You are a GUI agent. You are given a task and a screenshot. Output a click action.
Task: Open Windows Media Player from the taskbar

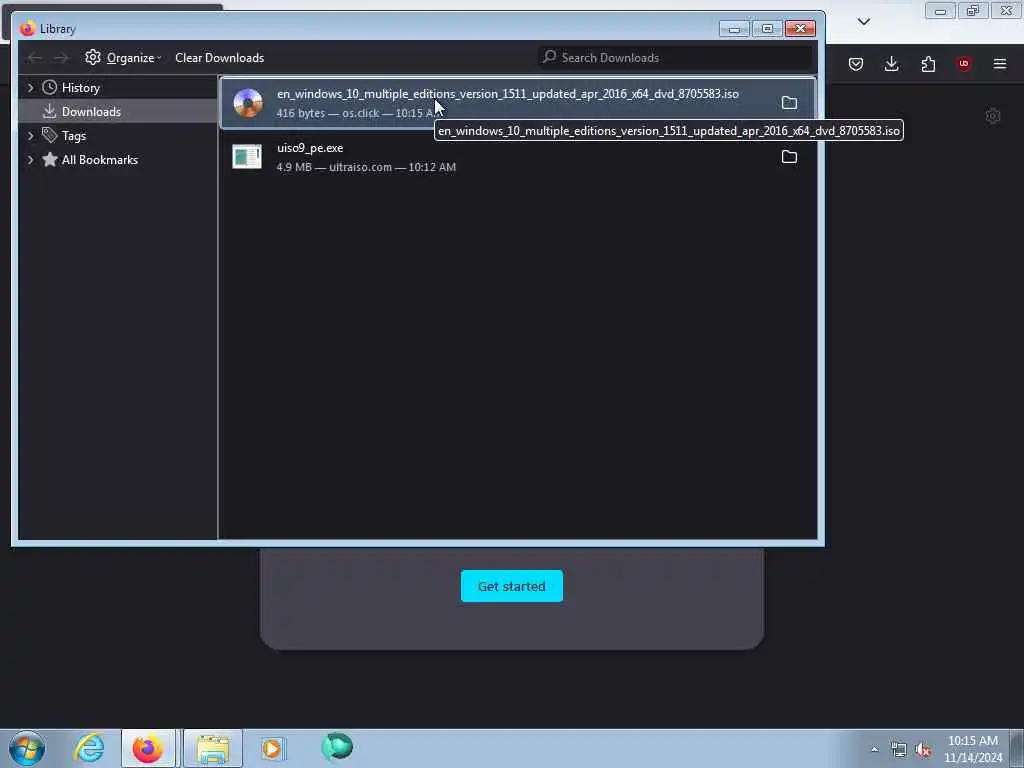click(272, 748)
